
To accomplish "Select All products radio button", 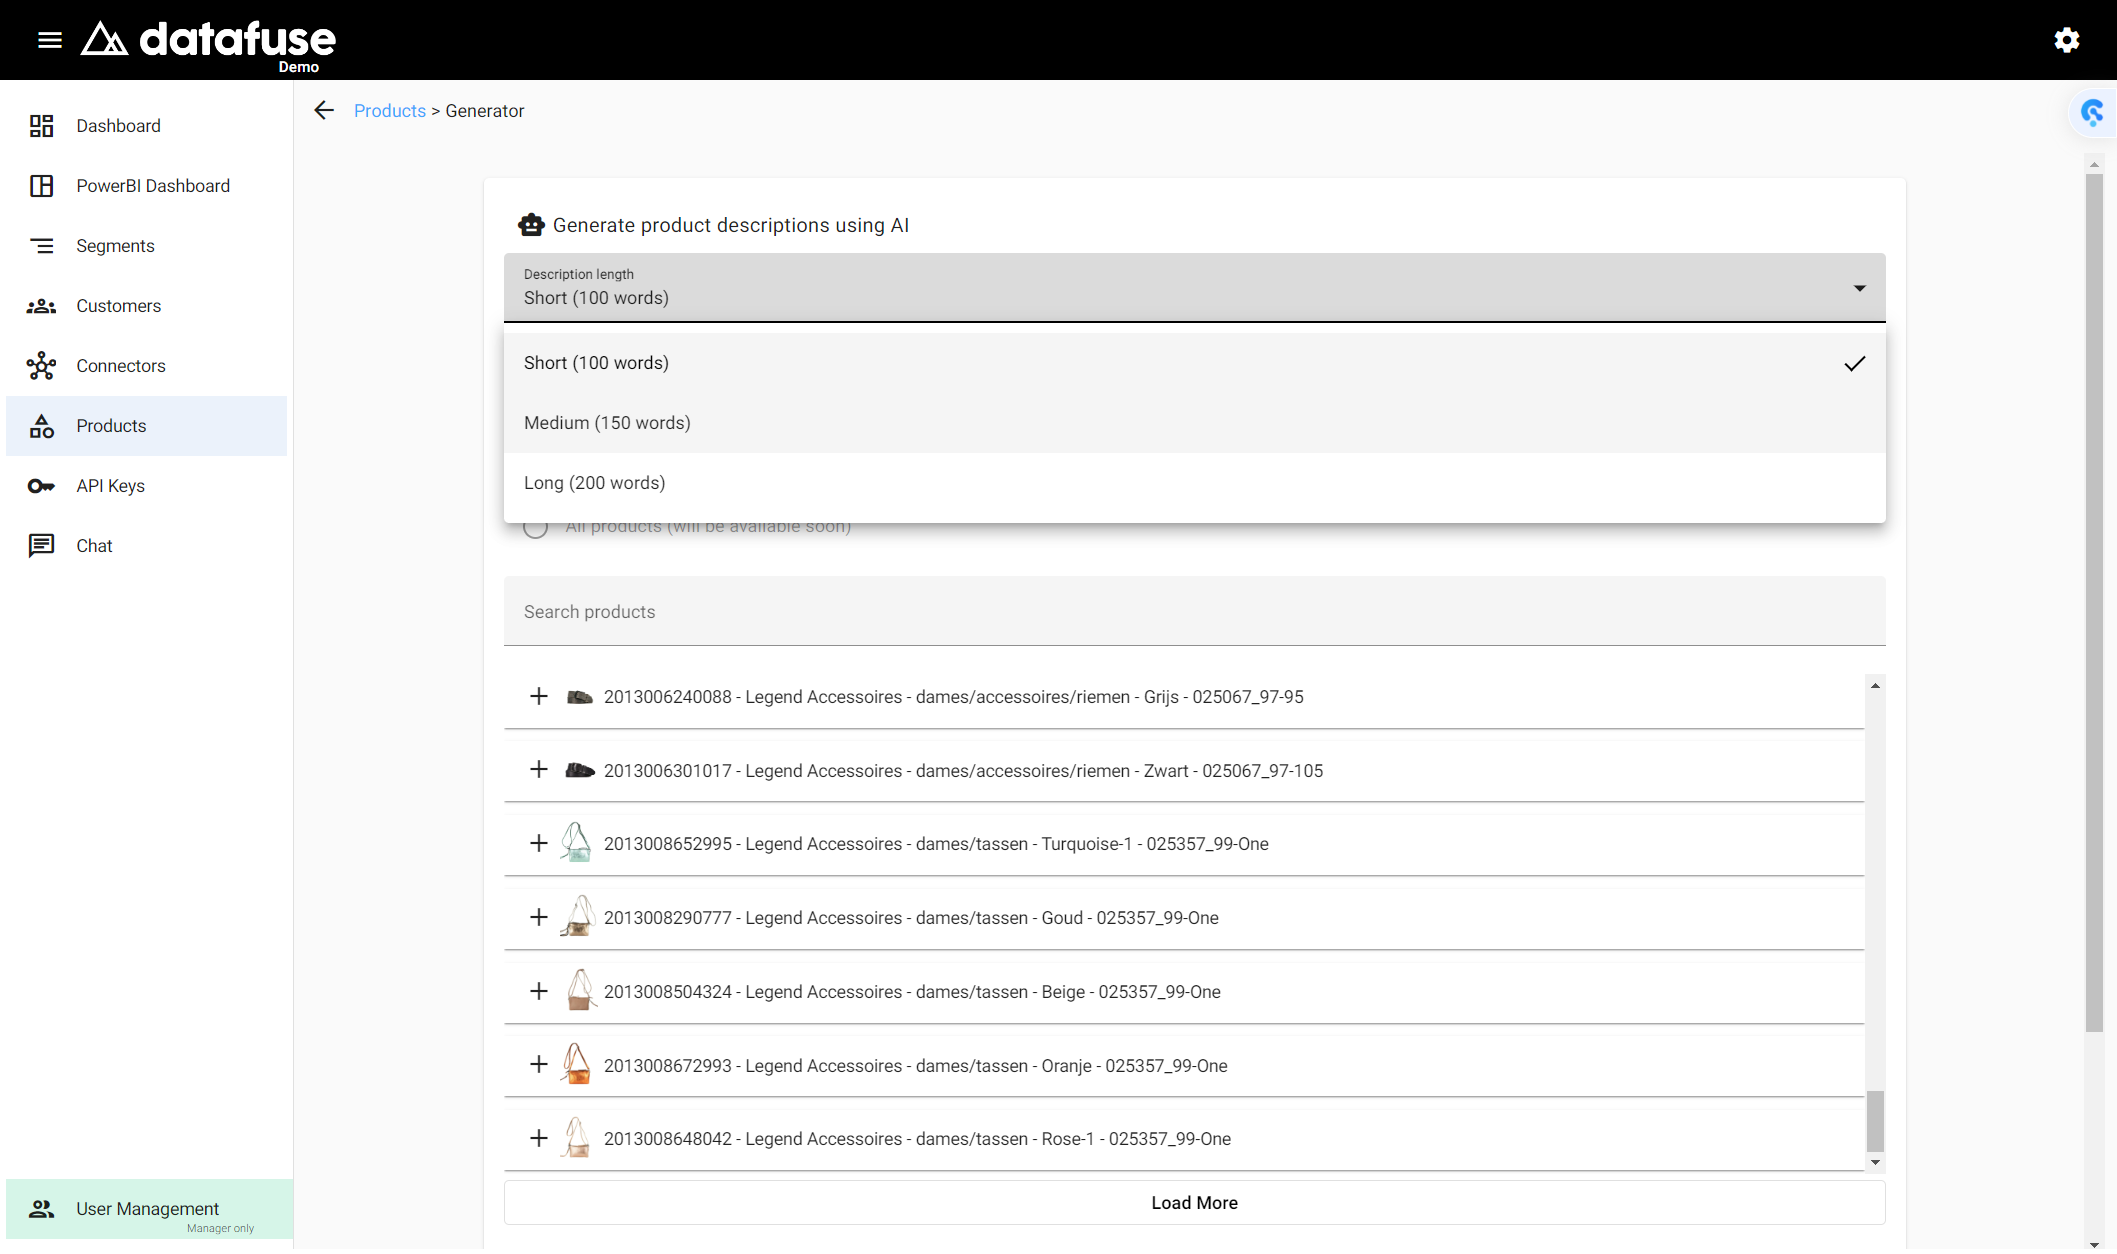I will click(x=536, y=527).
